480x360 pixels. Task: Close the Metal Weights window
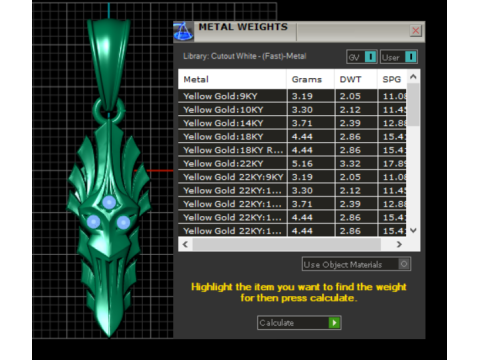(416, 31)
